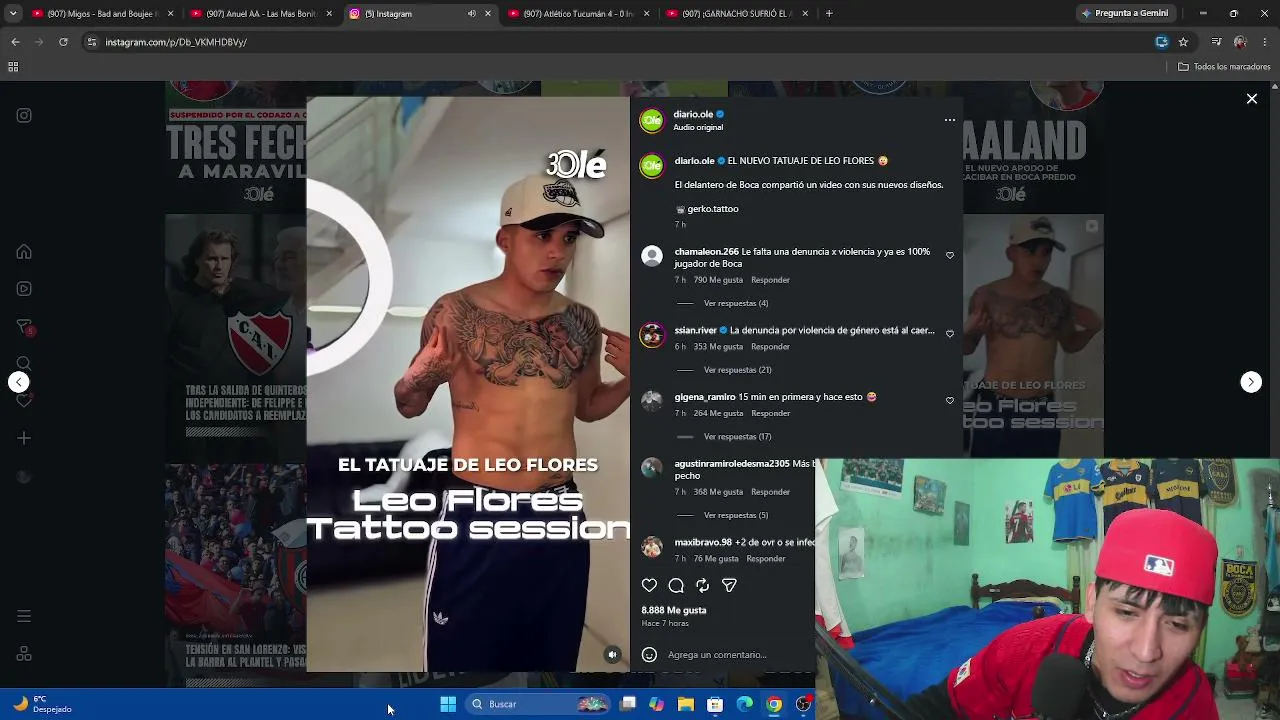Expand the 21 replies under ssian.river's comment

point(738,370)
